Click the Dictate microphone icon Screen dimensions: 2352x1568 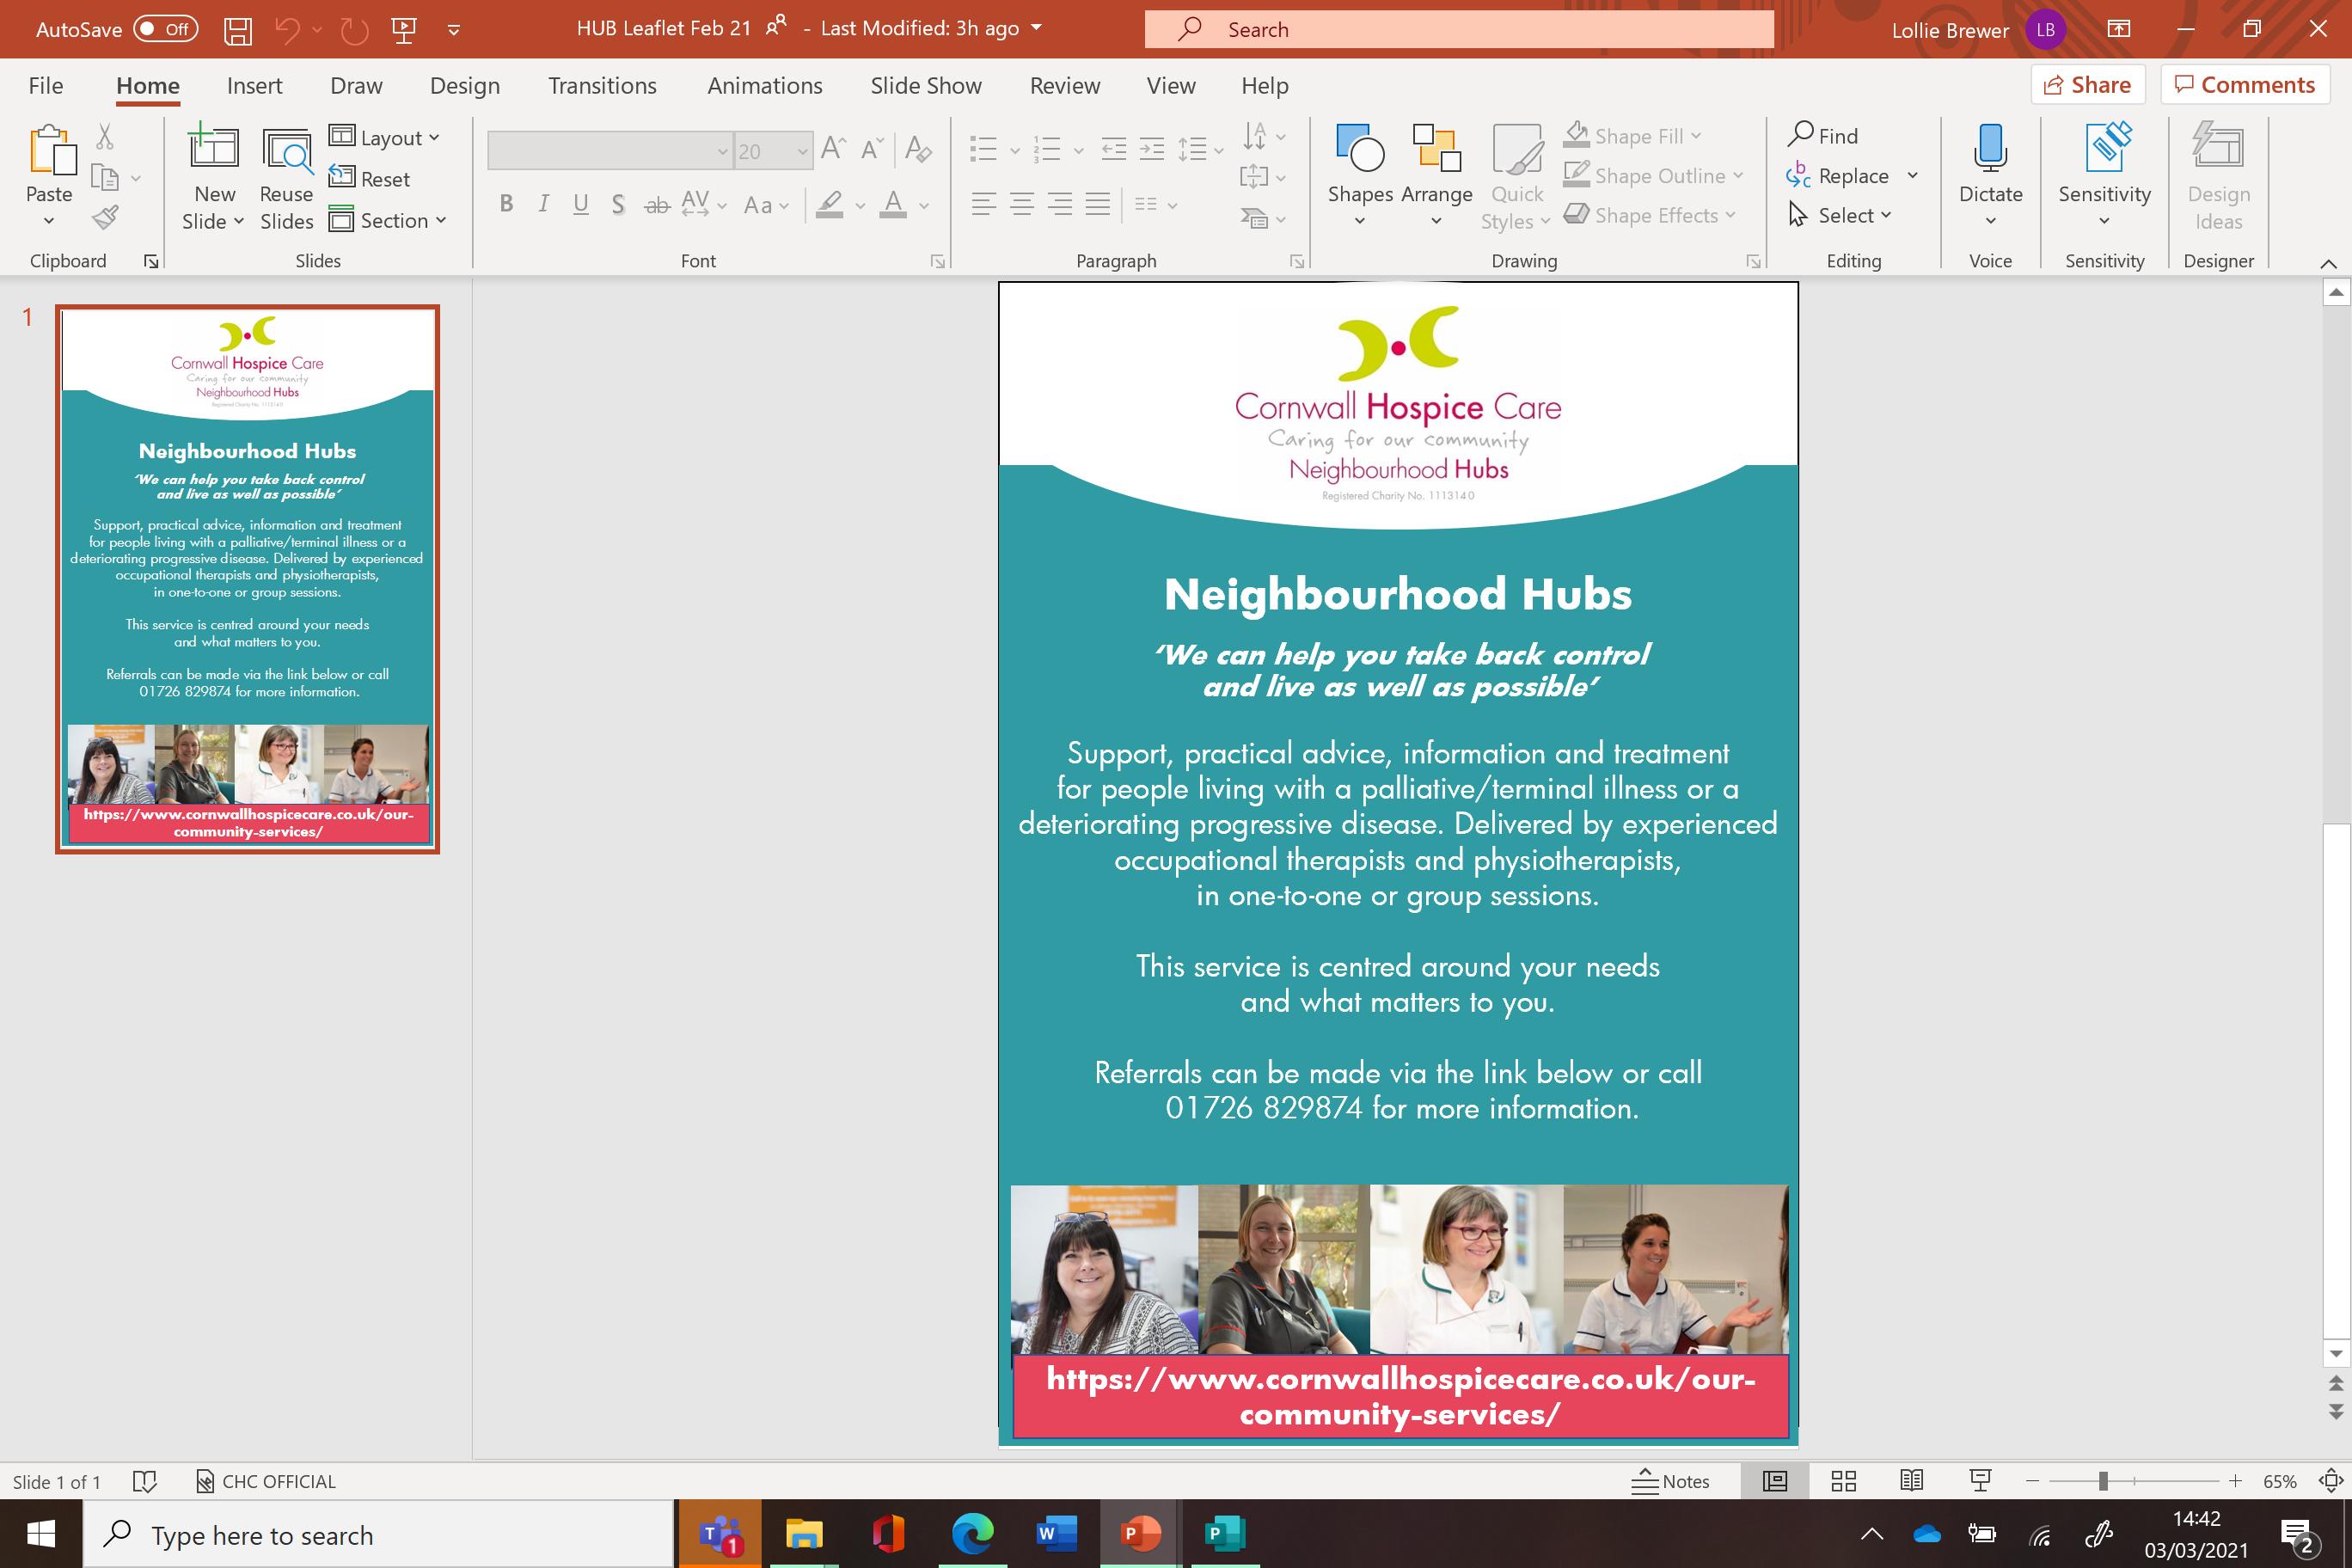point(1990,150)
